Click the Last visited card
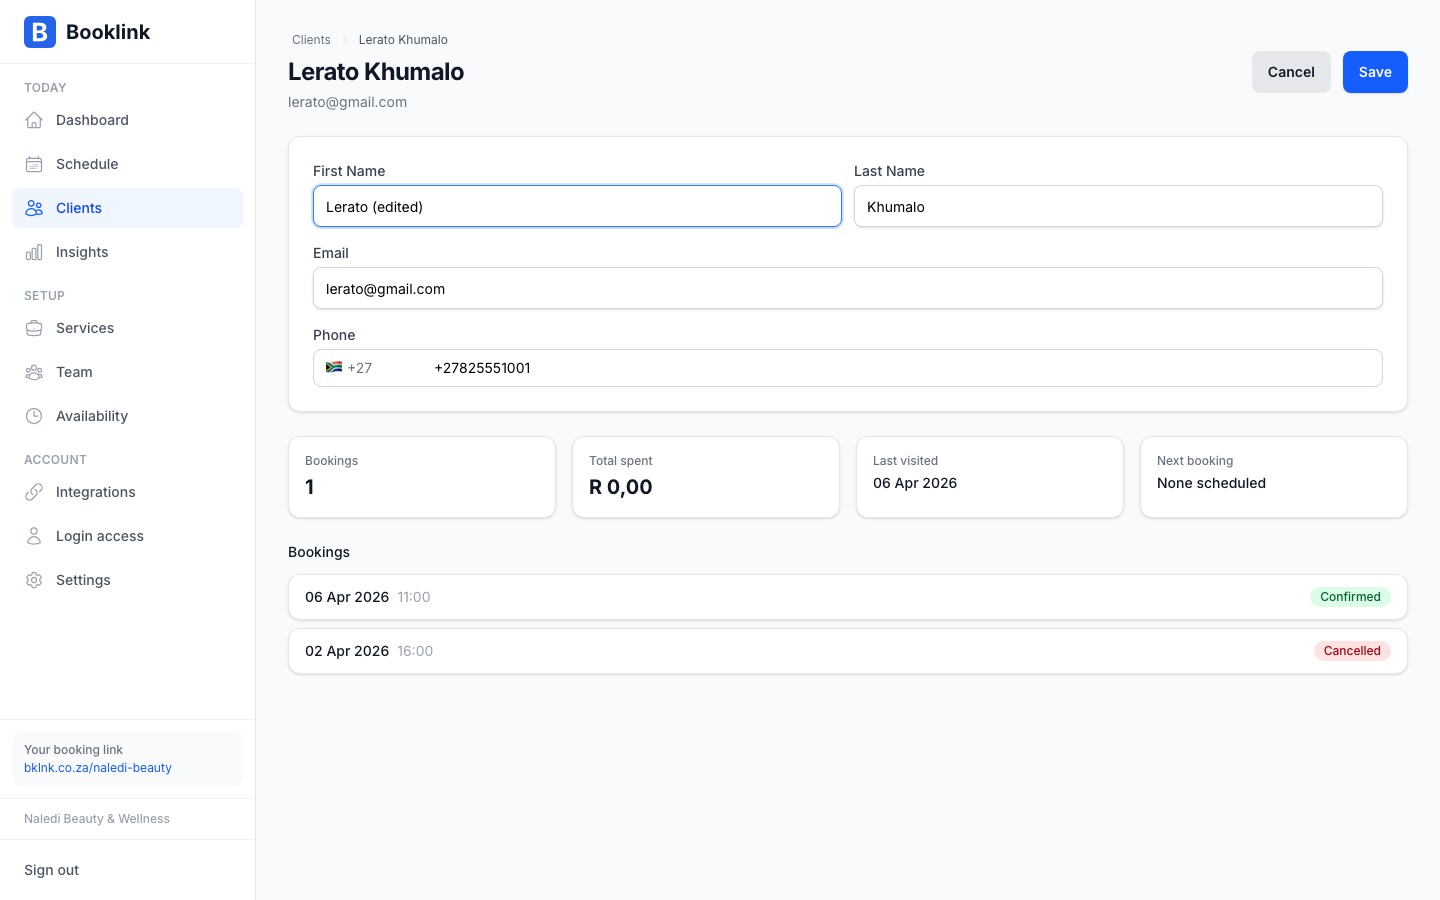Image resolution: width=1440 pixels, height=900 pixels. 990,477
